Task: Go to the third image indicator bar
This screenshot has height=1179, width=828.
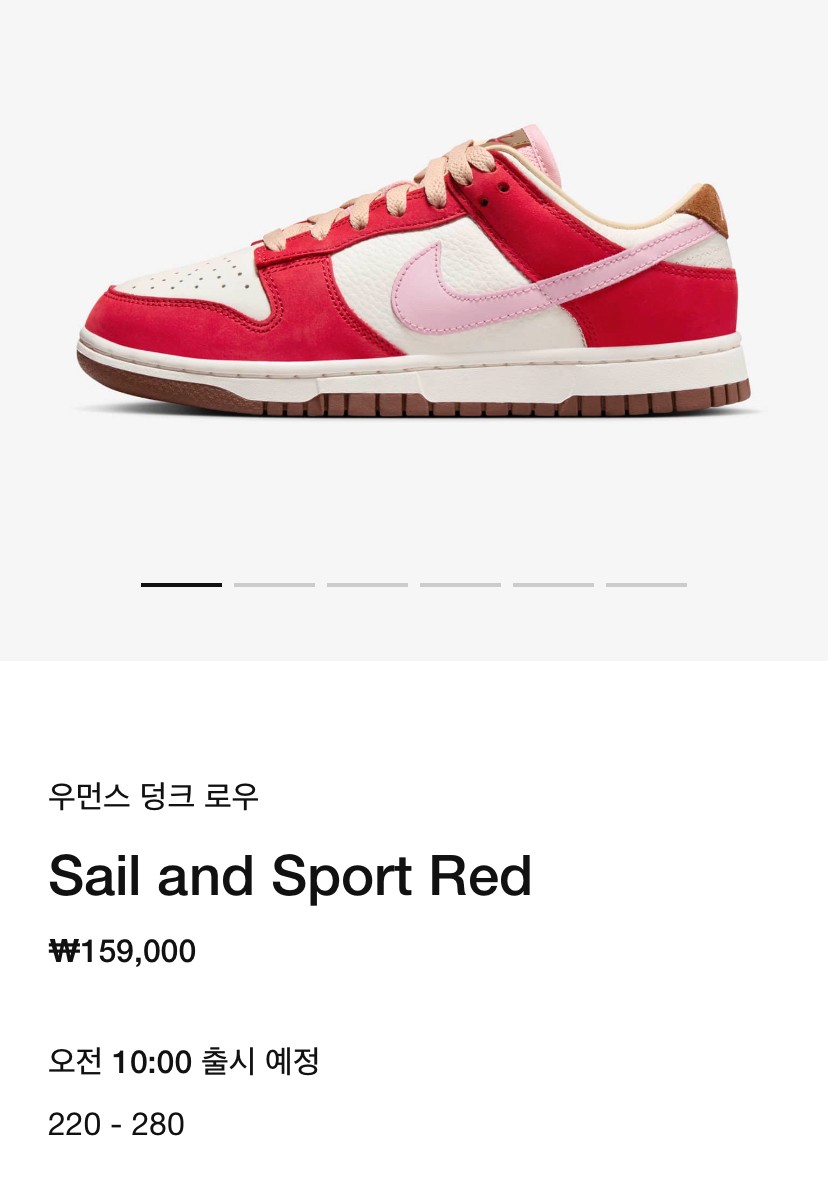Action: (x=367, y=584)
